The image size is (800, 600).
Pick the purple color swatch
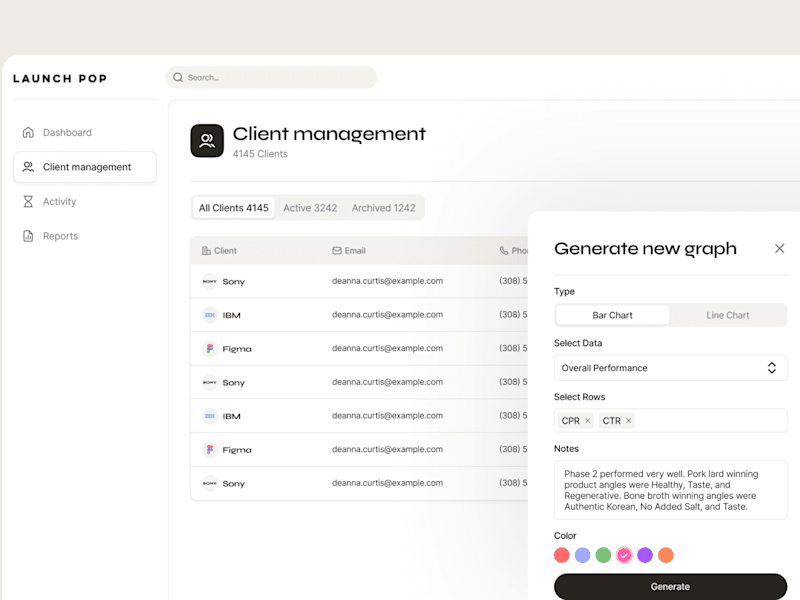pyautogui.click(x=645, y=555)
